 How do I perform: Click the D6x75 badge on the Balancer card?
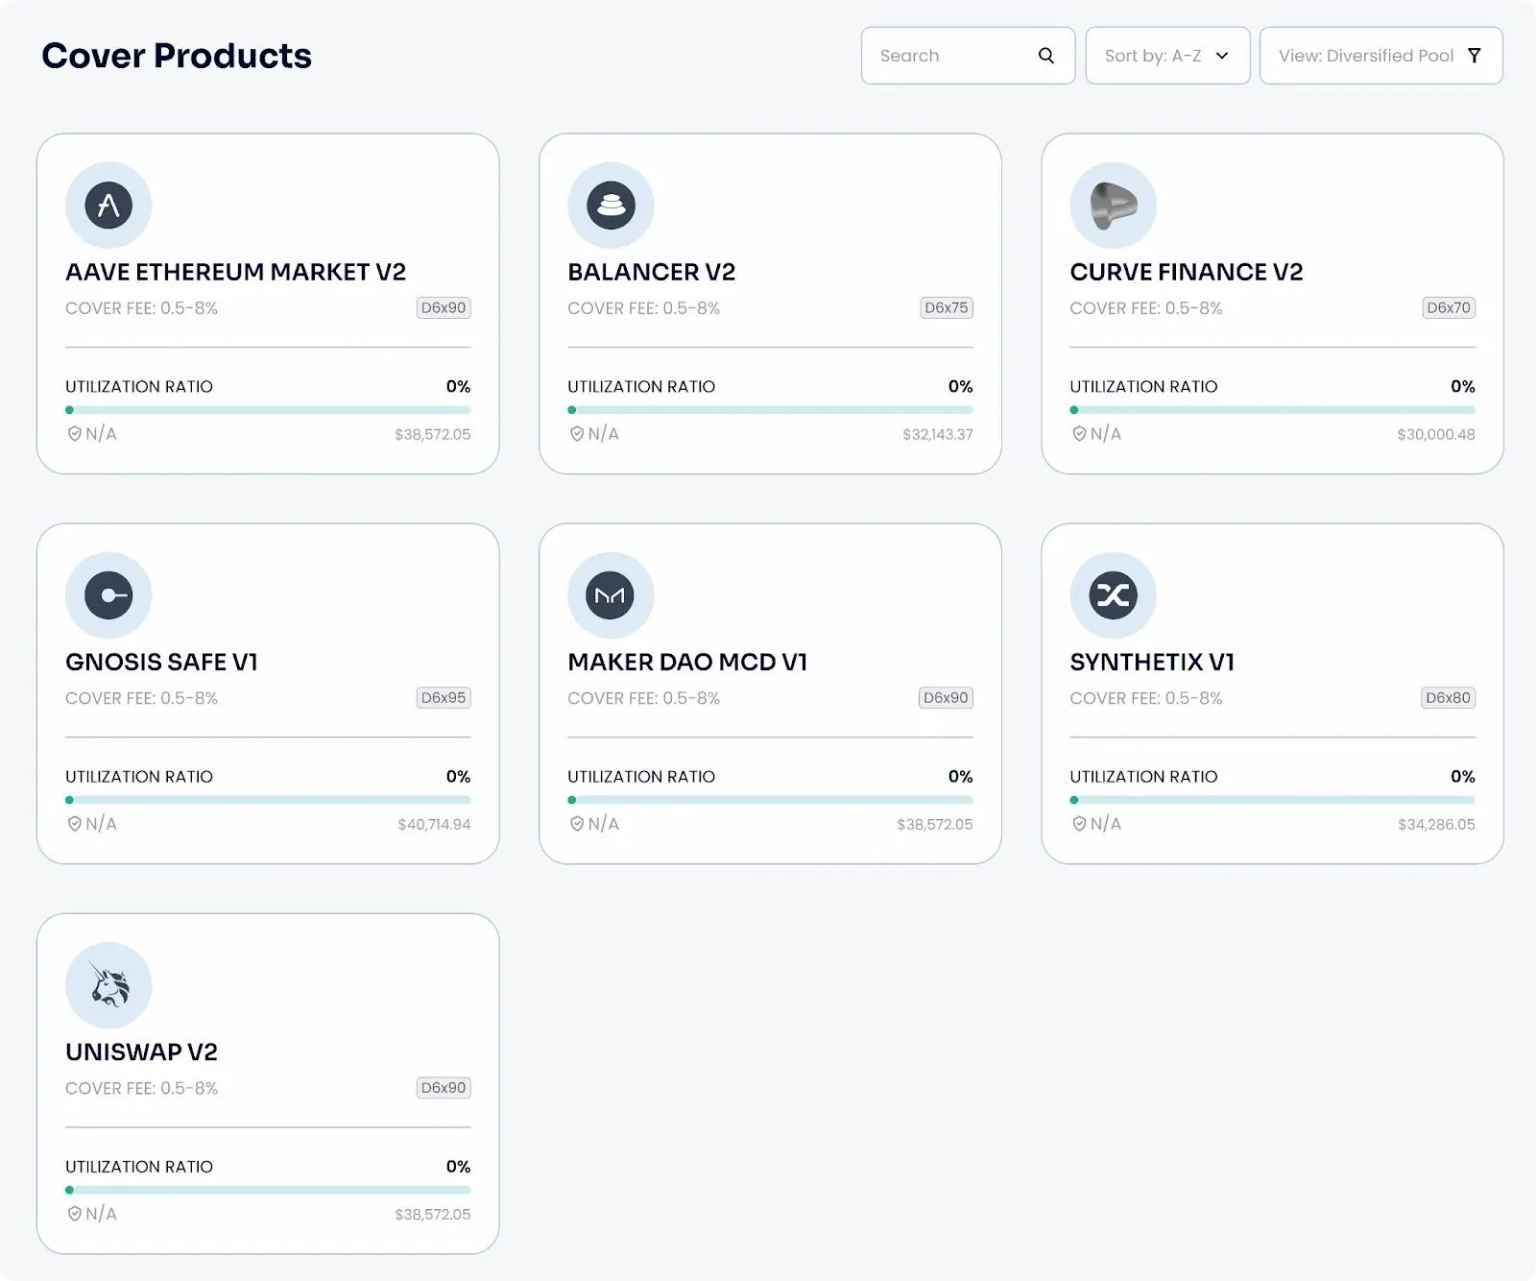pyautogui.click(x=946, y=308)
